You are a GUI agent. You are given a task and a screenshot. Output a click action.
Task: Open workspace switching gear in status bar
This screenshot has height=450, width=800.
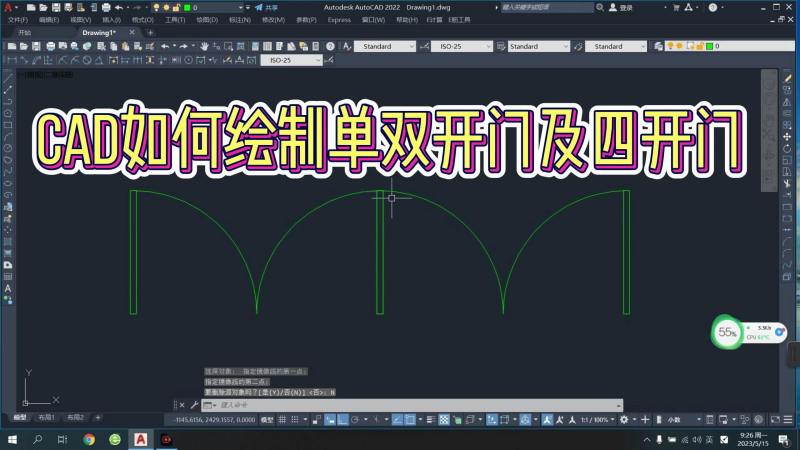click(x=624, y=419)
